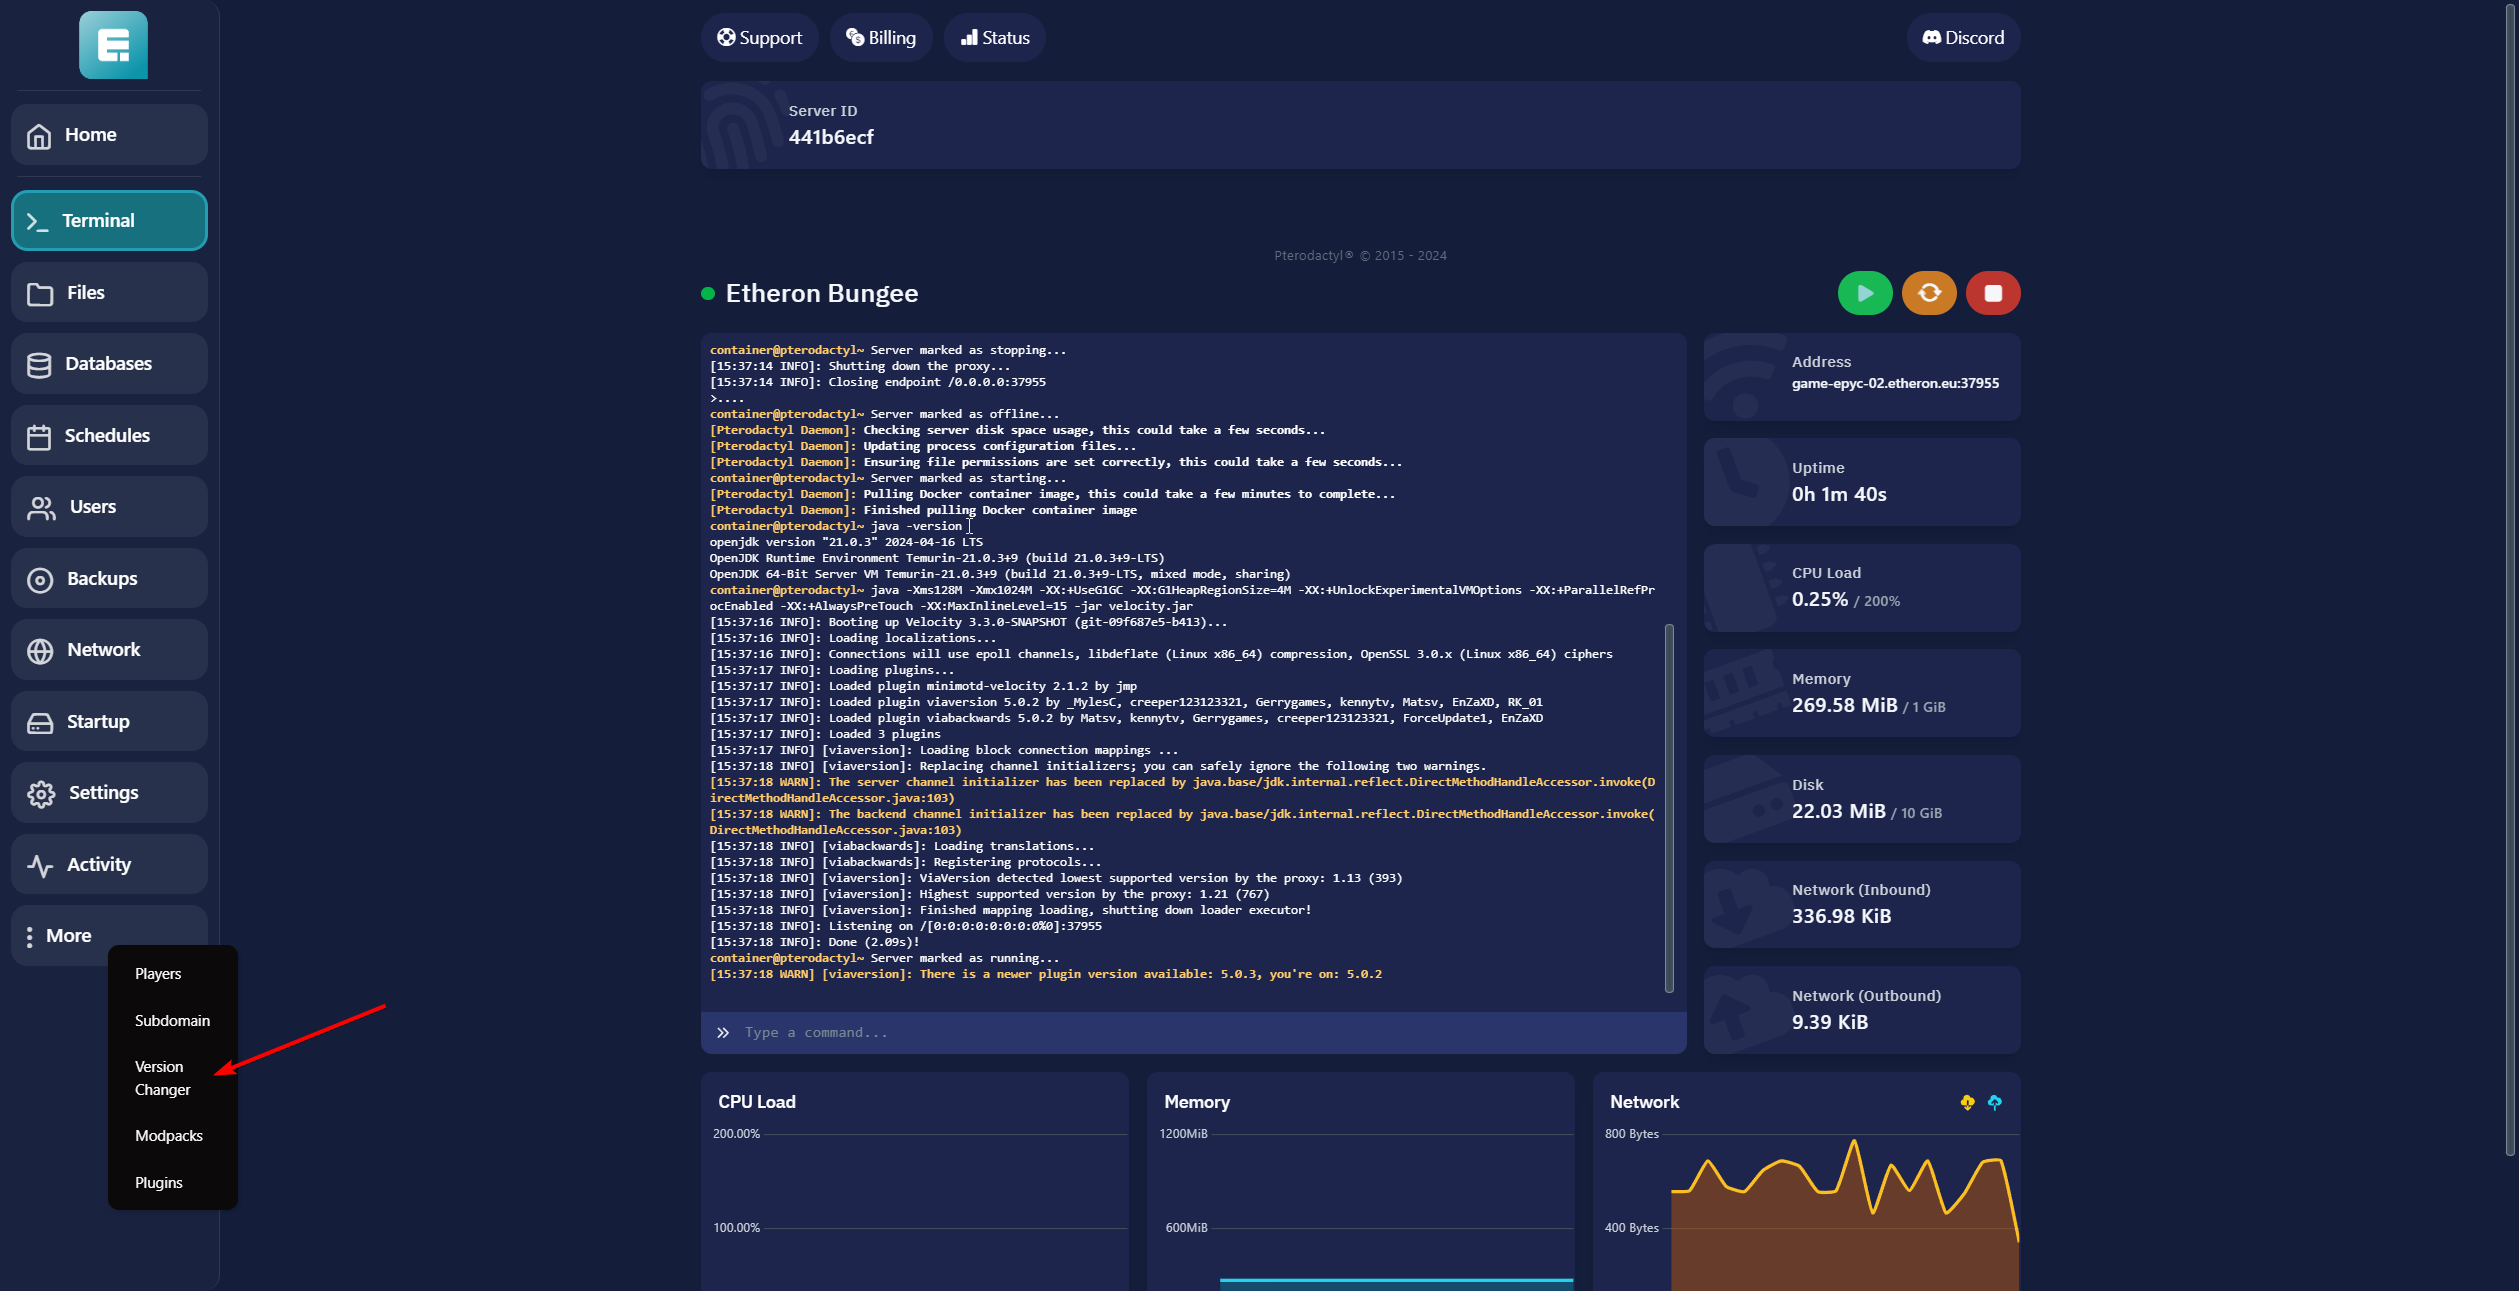Check the Status page
Screen dimensions: 2519x1291
[994, 38]
